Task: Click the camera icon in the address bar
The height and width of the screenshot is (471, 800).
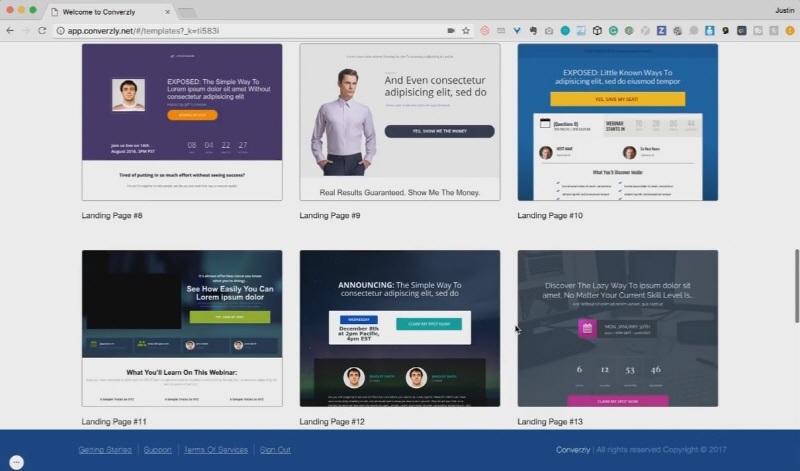Action: point(451,31)
